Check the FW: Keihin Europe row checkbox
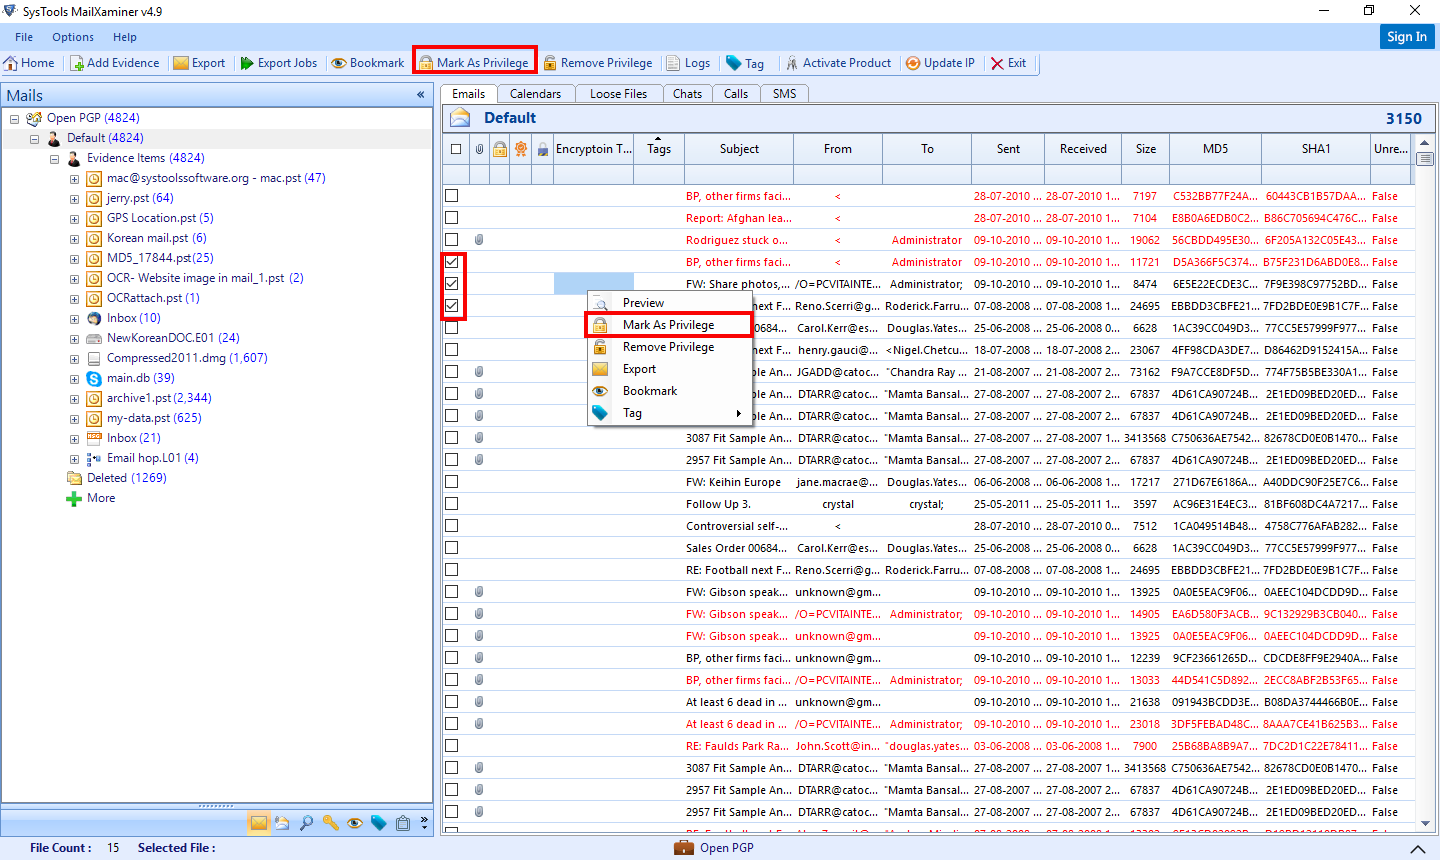Screen dimensions: 1440x860 (452, 482)
